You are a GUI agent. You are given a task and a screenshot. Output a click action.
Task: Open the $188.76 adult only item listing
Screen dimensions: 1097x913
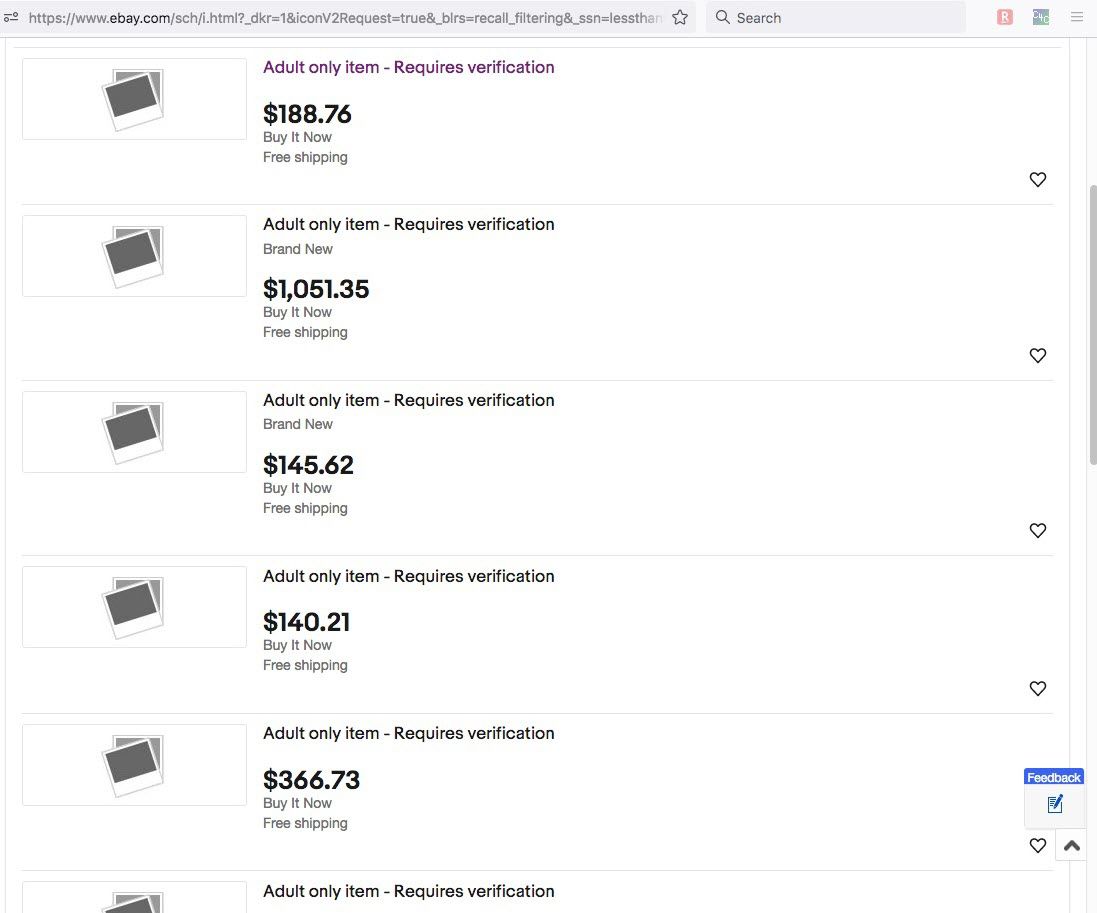(x=409, y=67)
